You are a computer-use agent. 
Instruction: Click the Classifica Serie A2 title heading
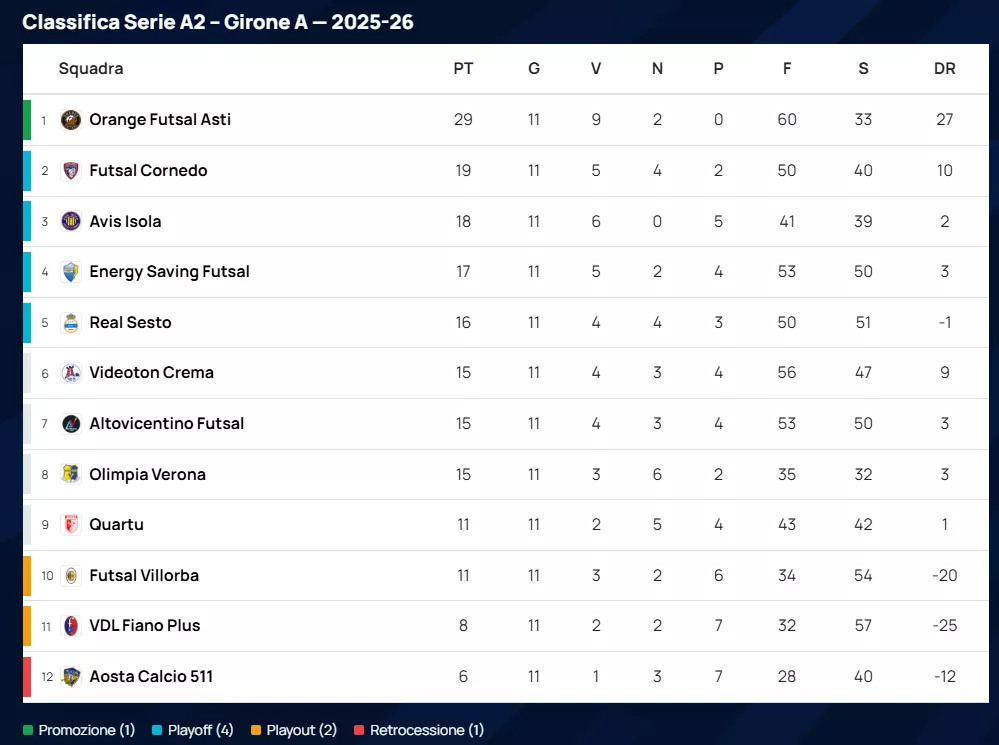[x=218, y=22]
